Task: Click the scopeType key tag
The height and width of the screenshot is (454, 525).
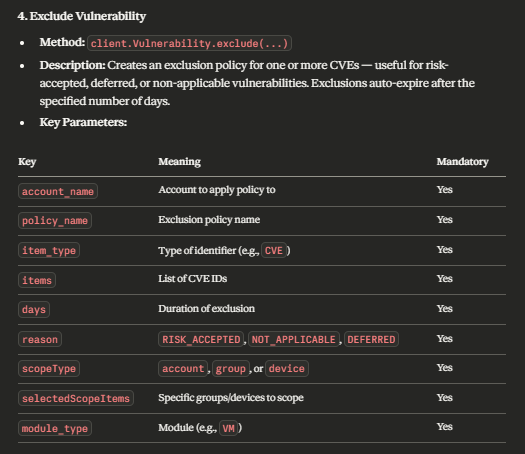Action: [x=49, y=369]
